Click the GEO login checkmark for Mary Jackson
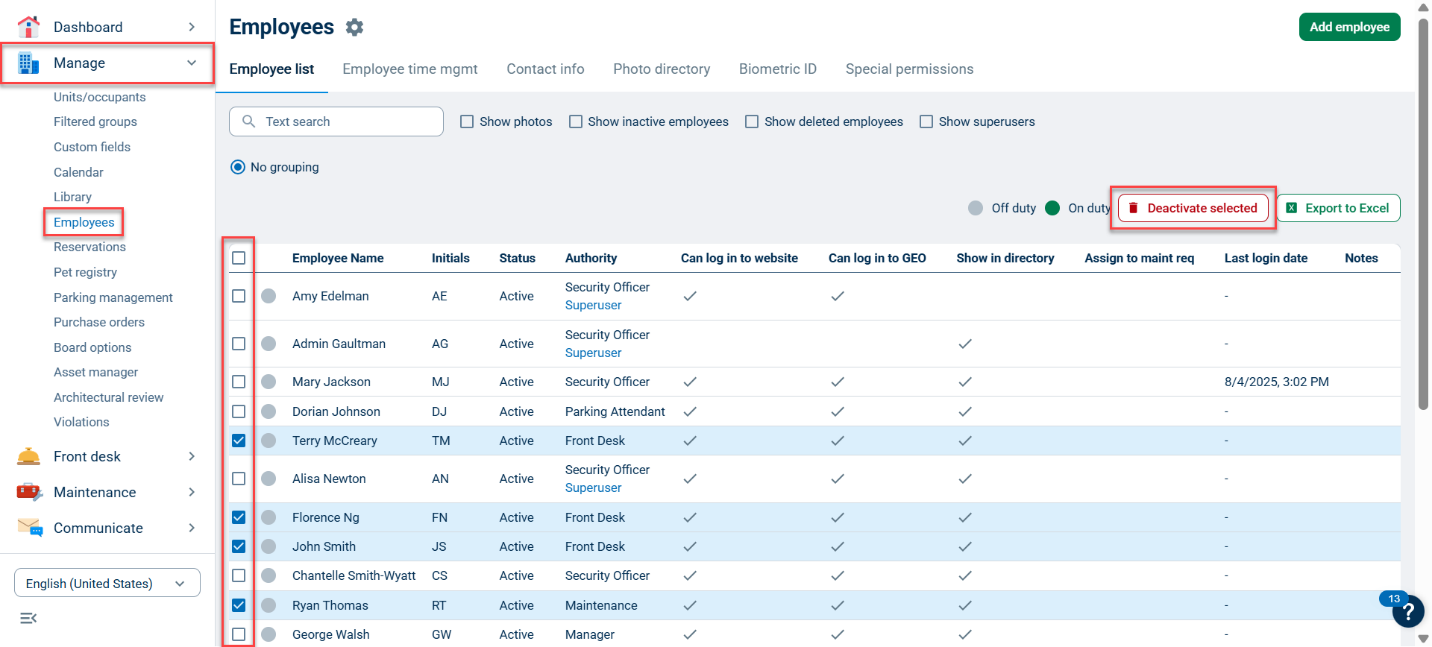The height and width of the screenshot is (647, 1432). point(838,382)
